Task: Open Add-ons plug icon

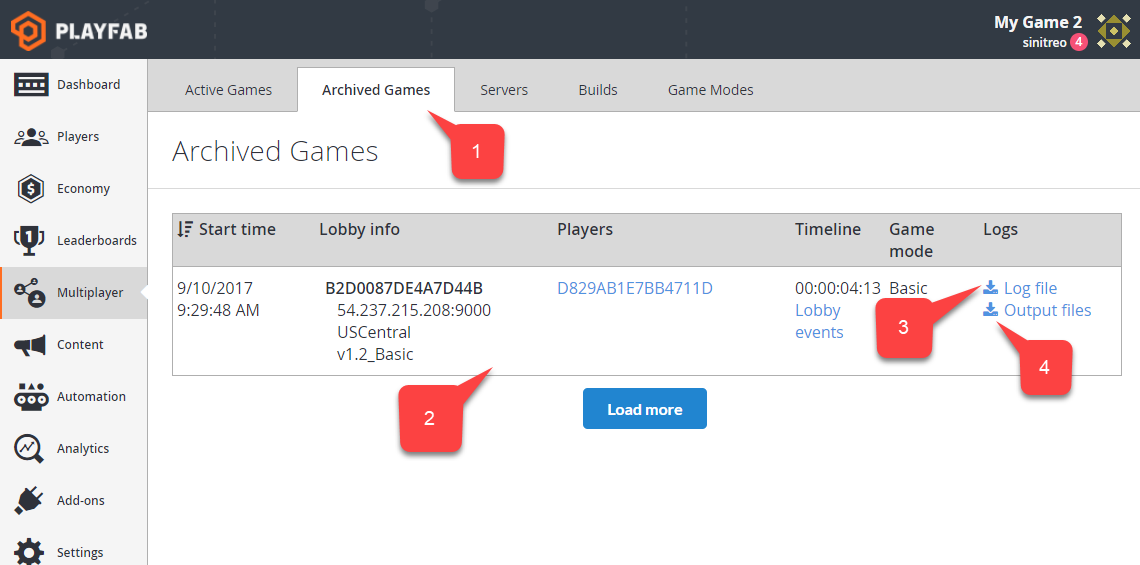Action: (31, 500)
